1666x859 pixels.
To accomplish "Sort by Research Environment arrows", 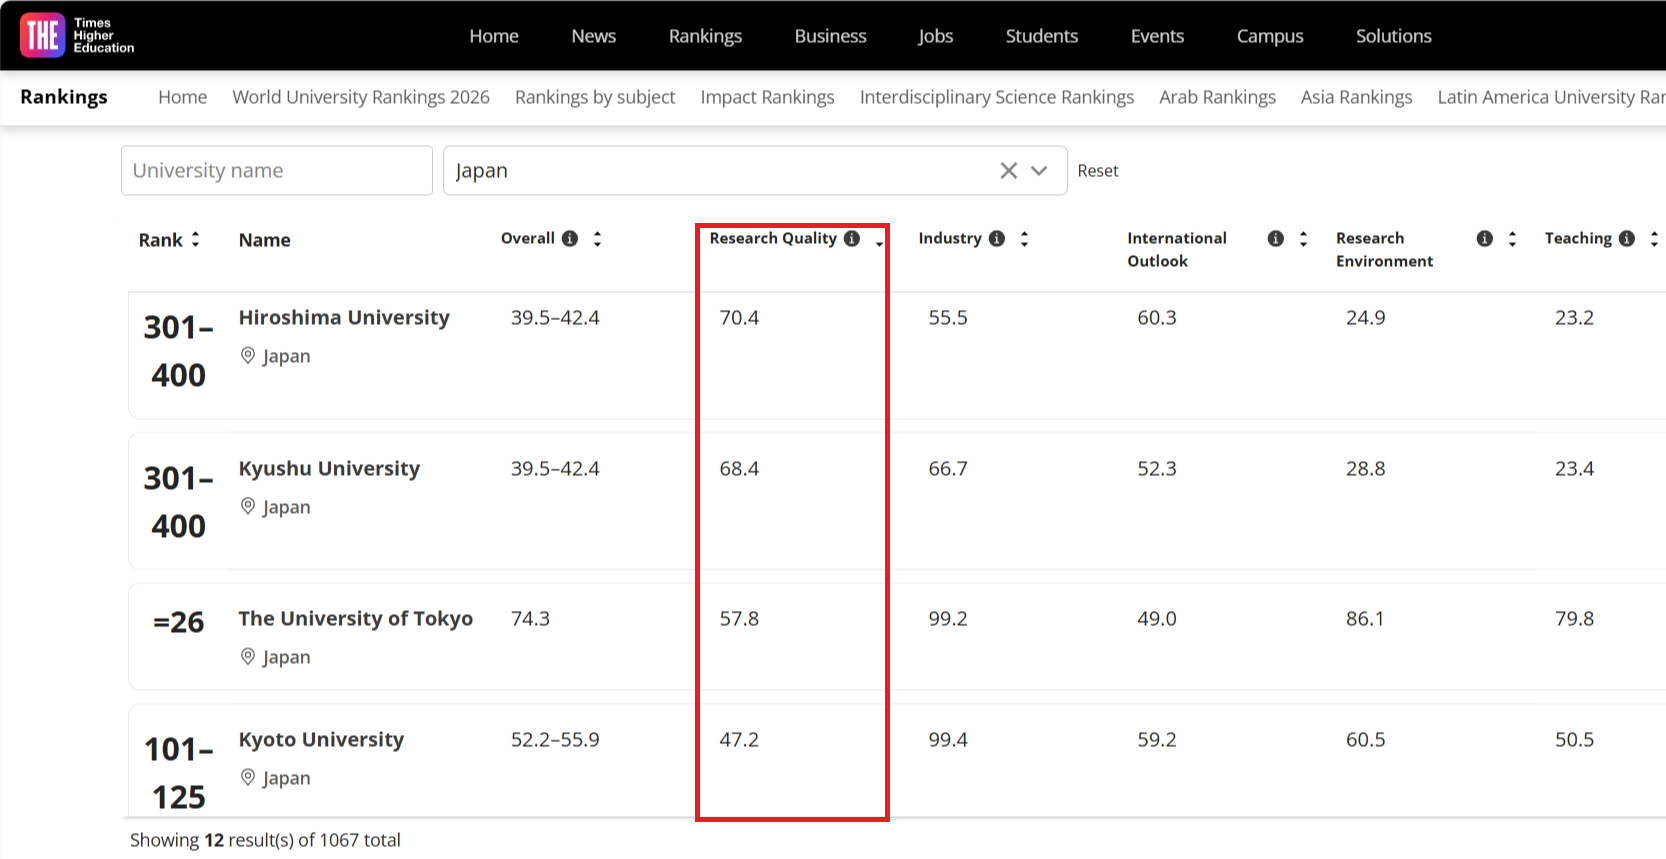I will coord(1512,238).
